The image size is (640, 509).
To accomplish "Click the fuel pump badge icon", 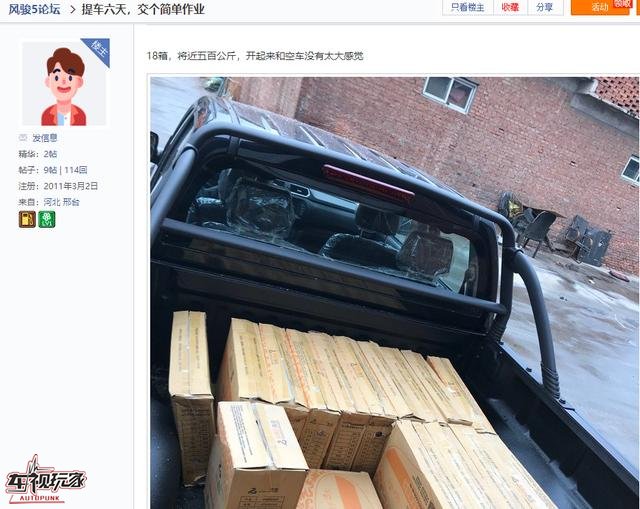I will click(27, 220).
